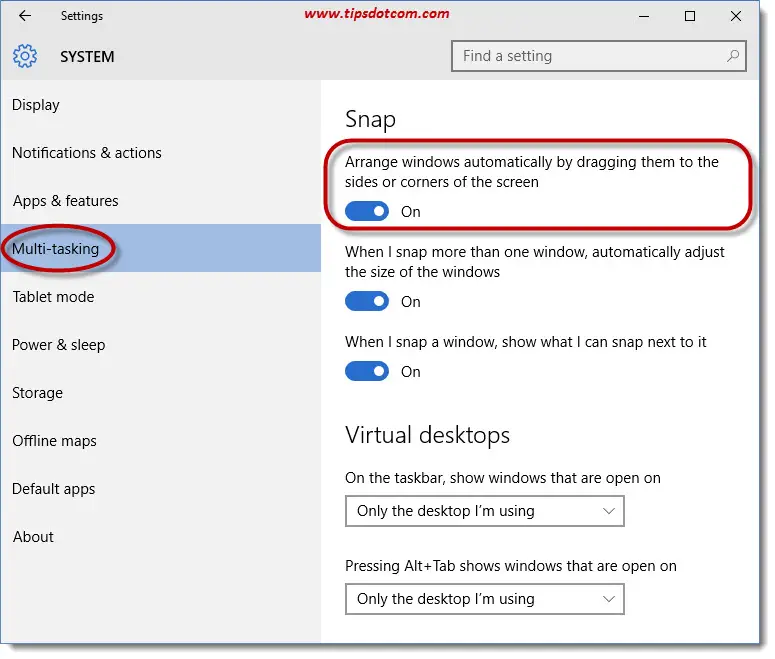Click the SYSTEM title text
This screenshot has width=775, height=659.
87,57
